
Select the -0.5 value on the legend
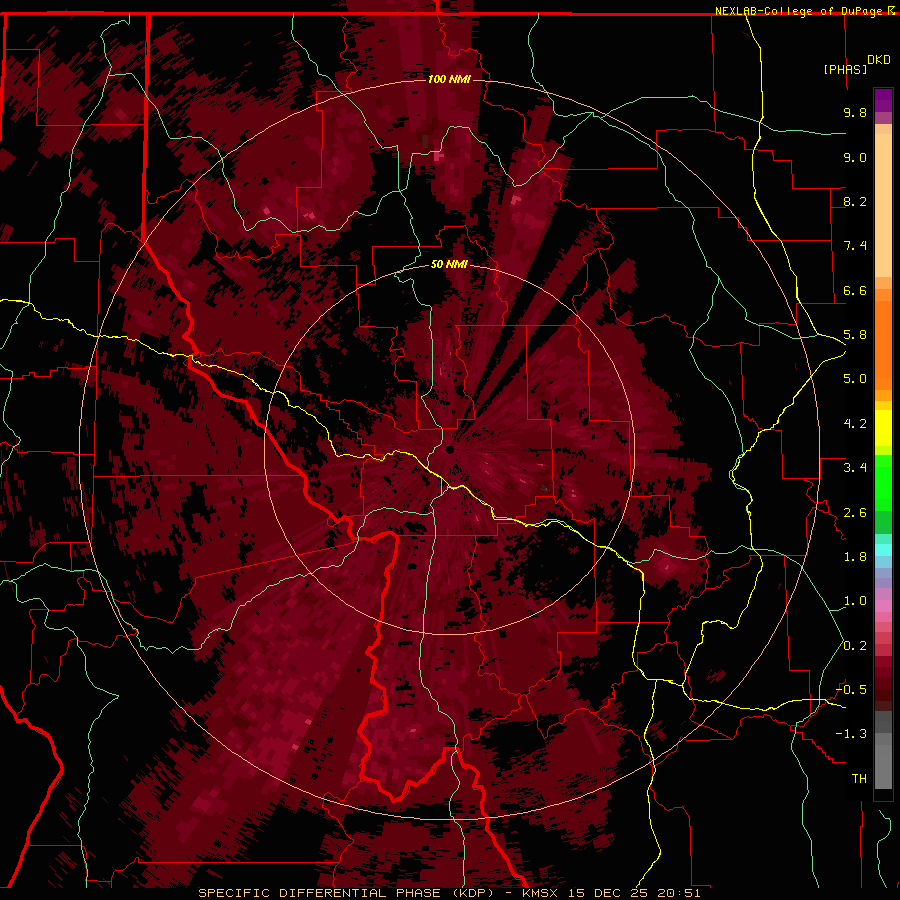pyautogui.click(x=851, y=690)
